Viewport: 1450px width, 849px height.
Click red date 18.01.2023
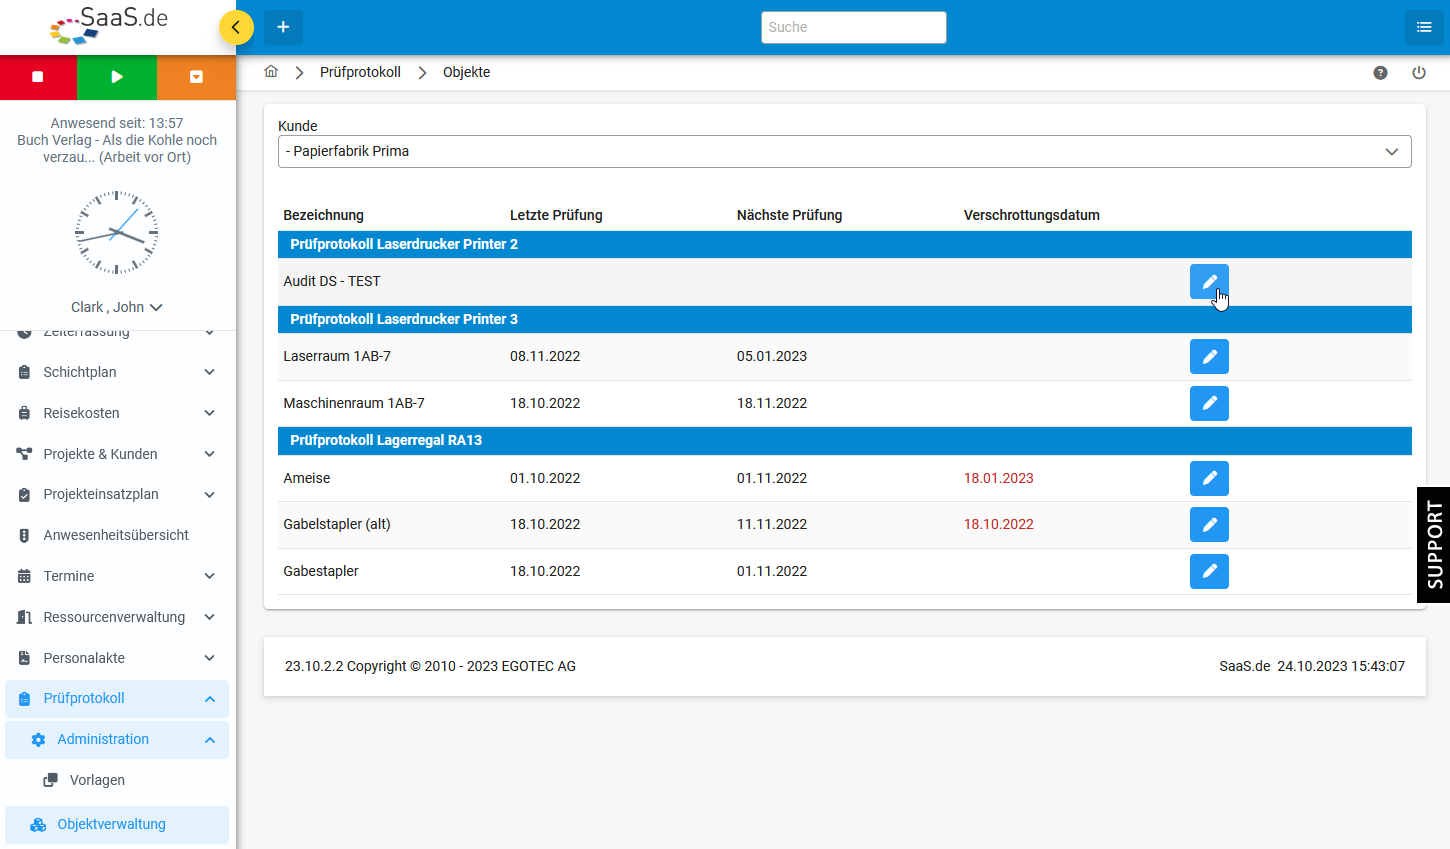999,478
